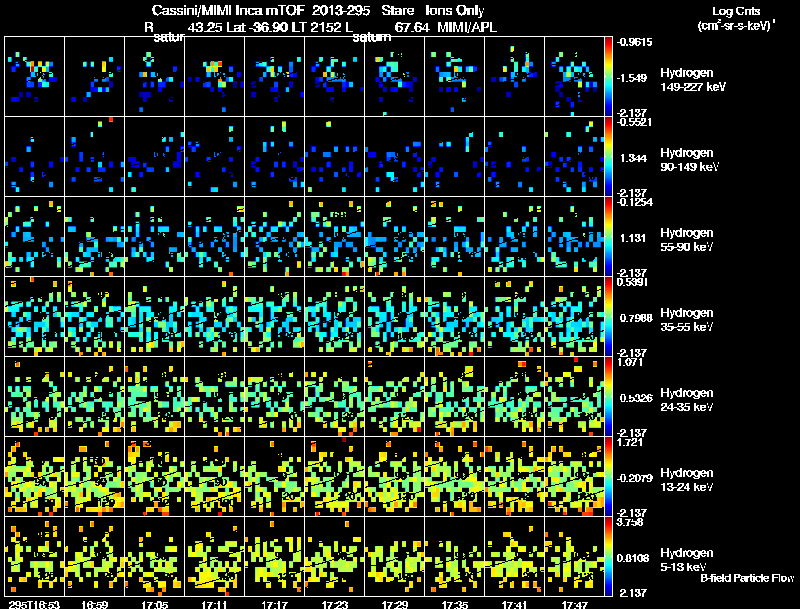The height and width of the screenshot is (609, 800).
Task: Select the 'Stare' word in the title
Action: pyautogui.click(x=397, y=11)
